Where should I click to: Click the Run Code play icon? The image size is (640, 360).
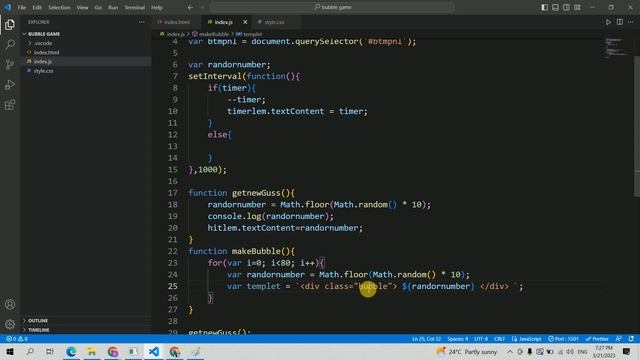pyautogui.click(x=608, y=22)
